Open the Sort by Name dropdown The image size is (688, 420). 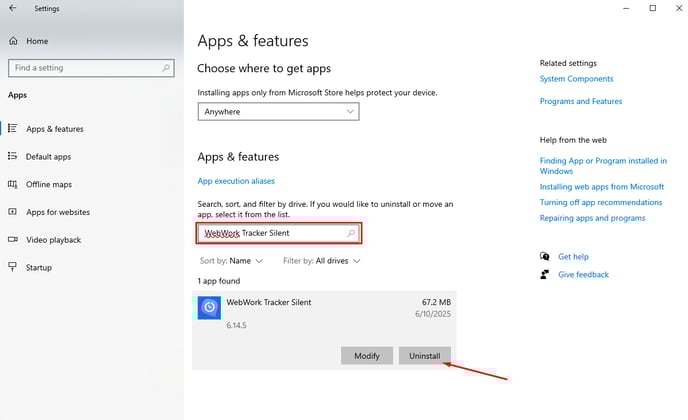coord(231,261)
